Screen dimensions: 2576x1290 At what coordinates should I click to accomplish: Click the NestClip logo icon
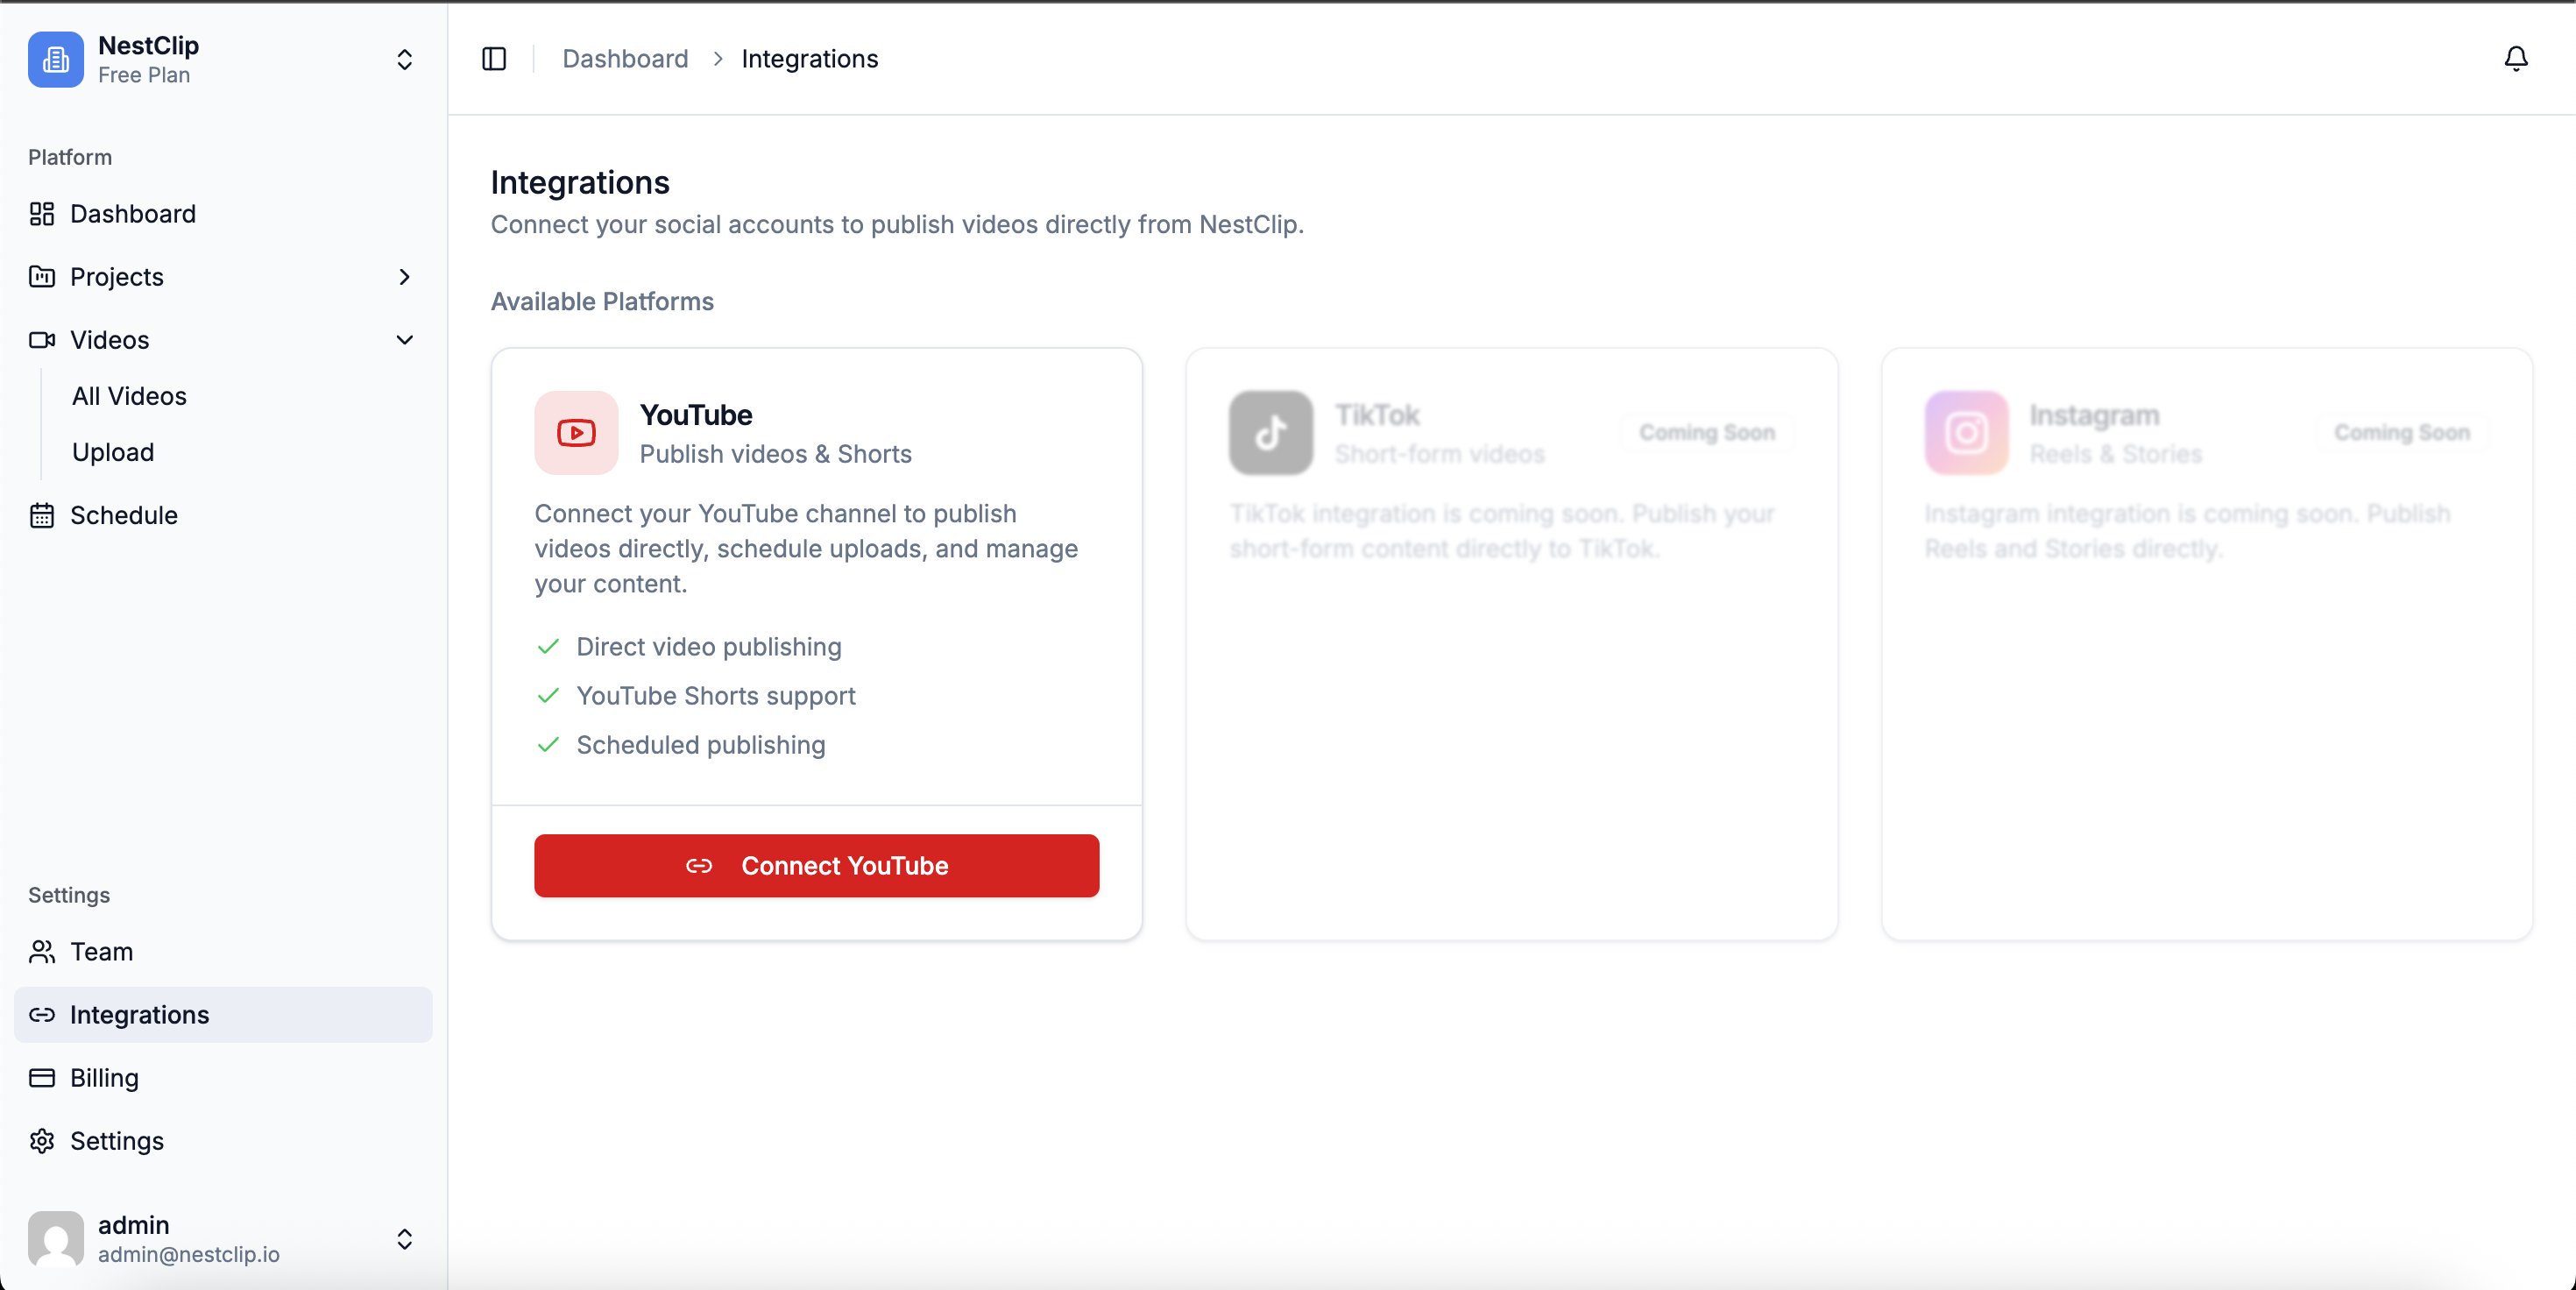coord(56,59)
